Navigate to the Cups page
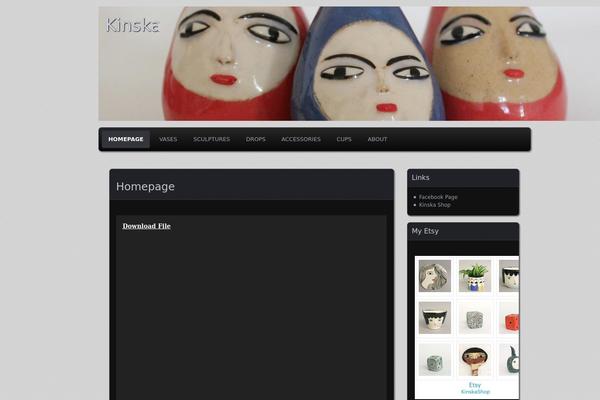Image resolution: width=600 pixels, height=400 pixels. (344, 139)
